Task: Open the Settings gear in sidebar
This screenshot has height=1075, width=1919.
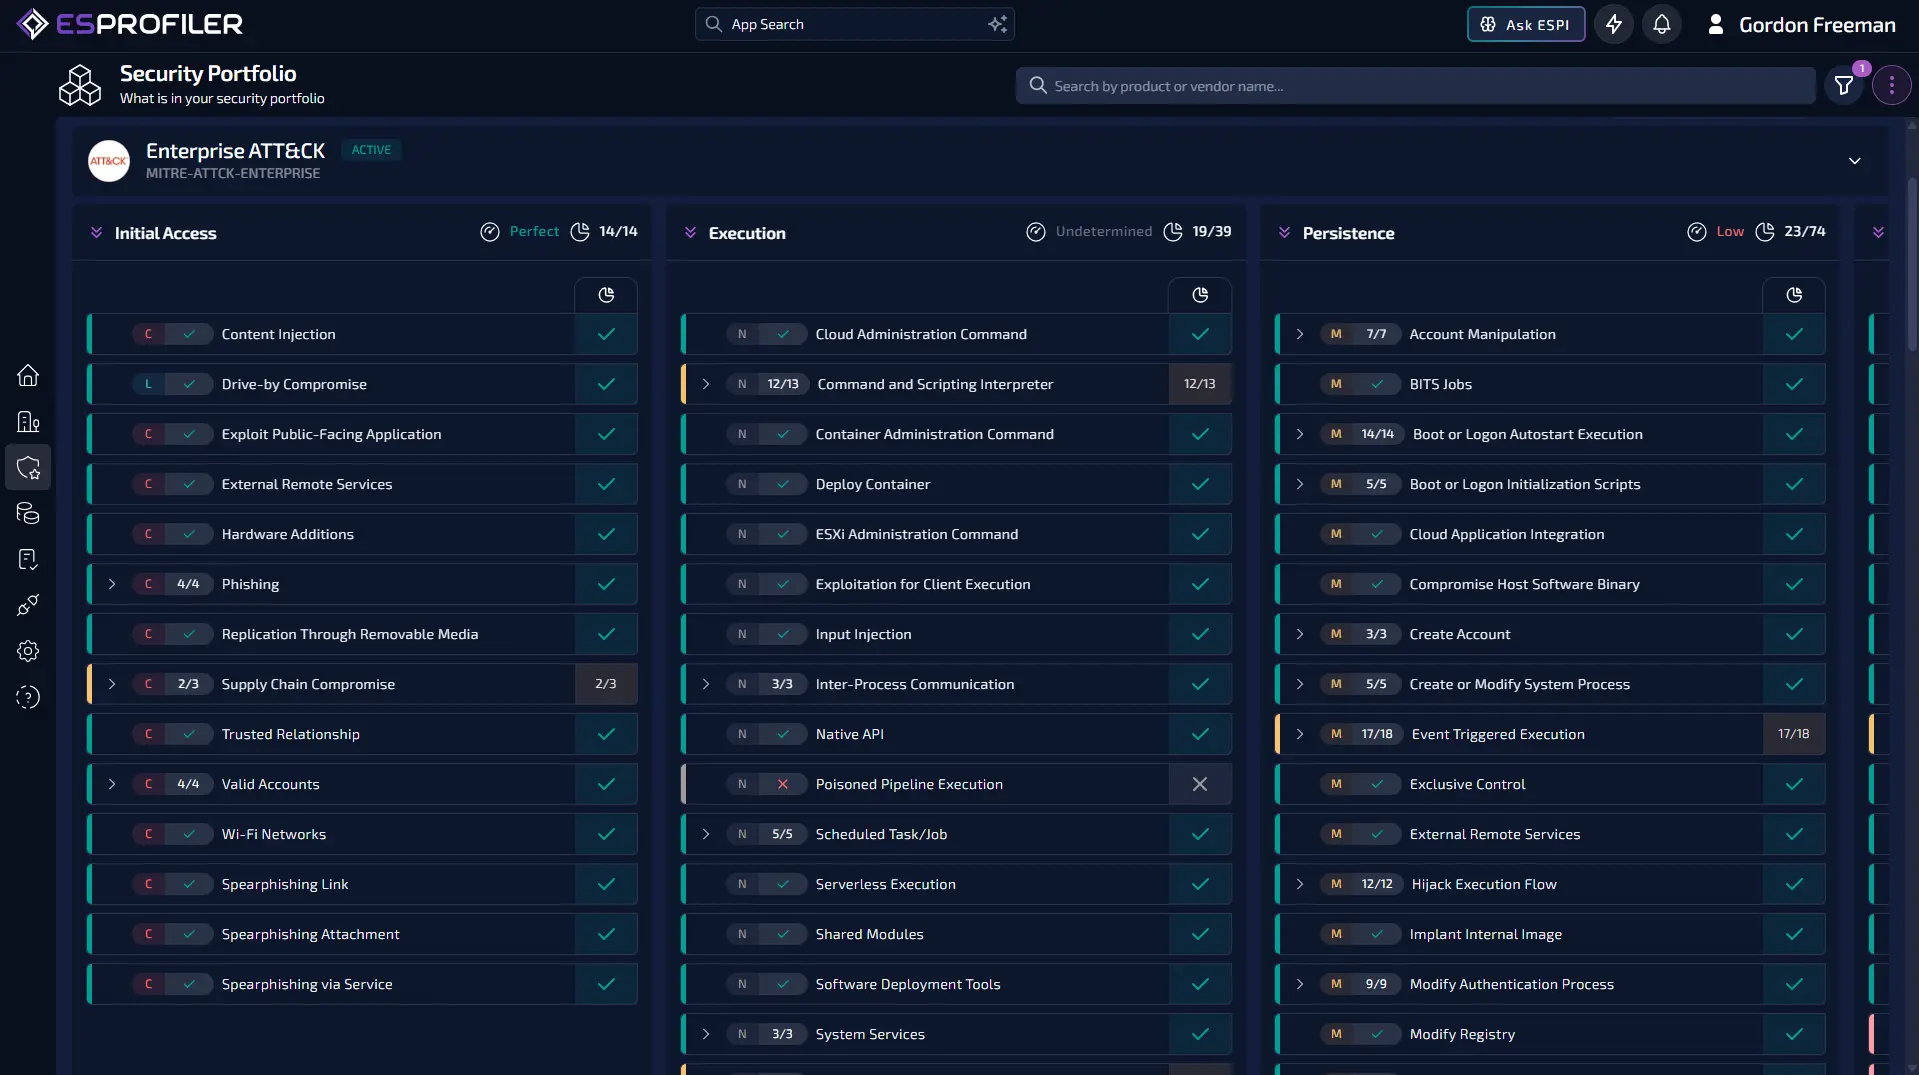Action: [x=28, y=651]
